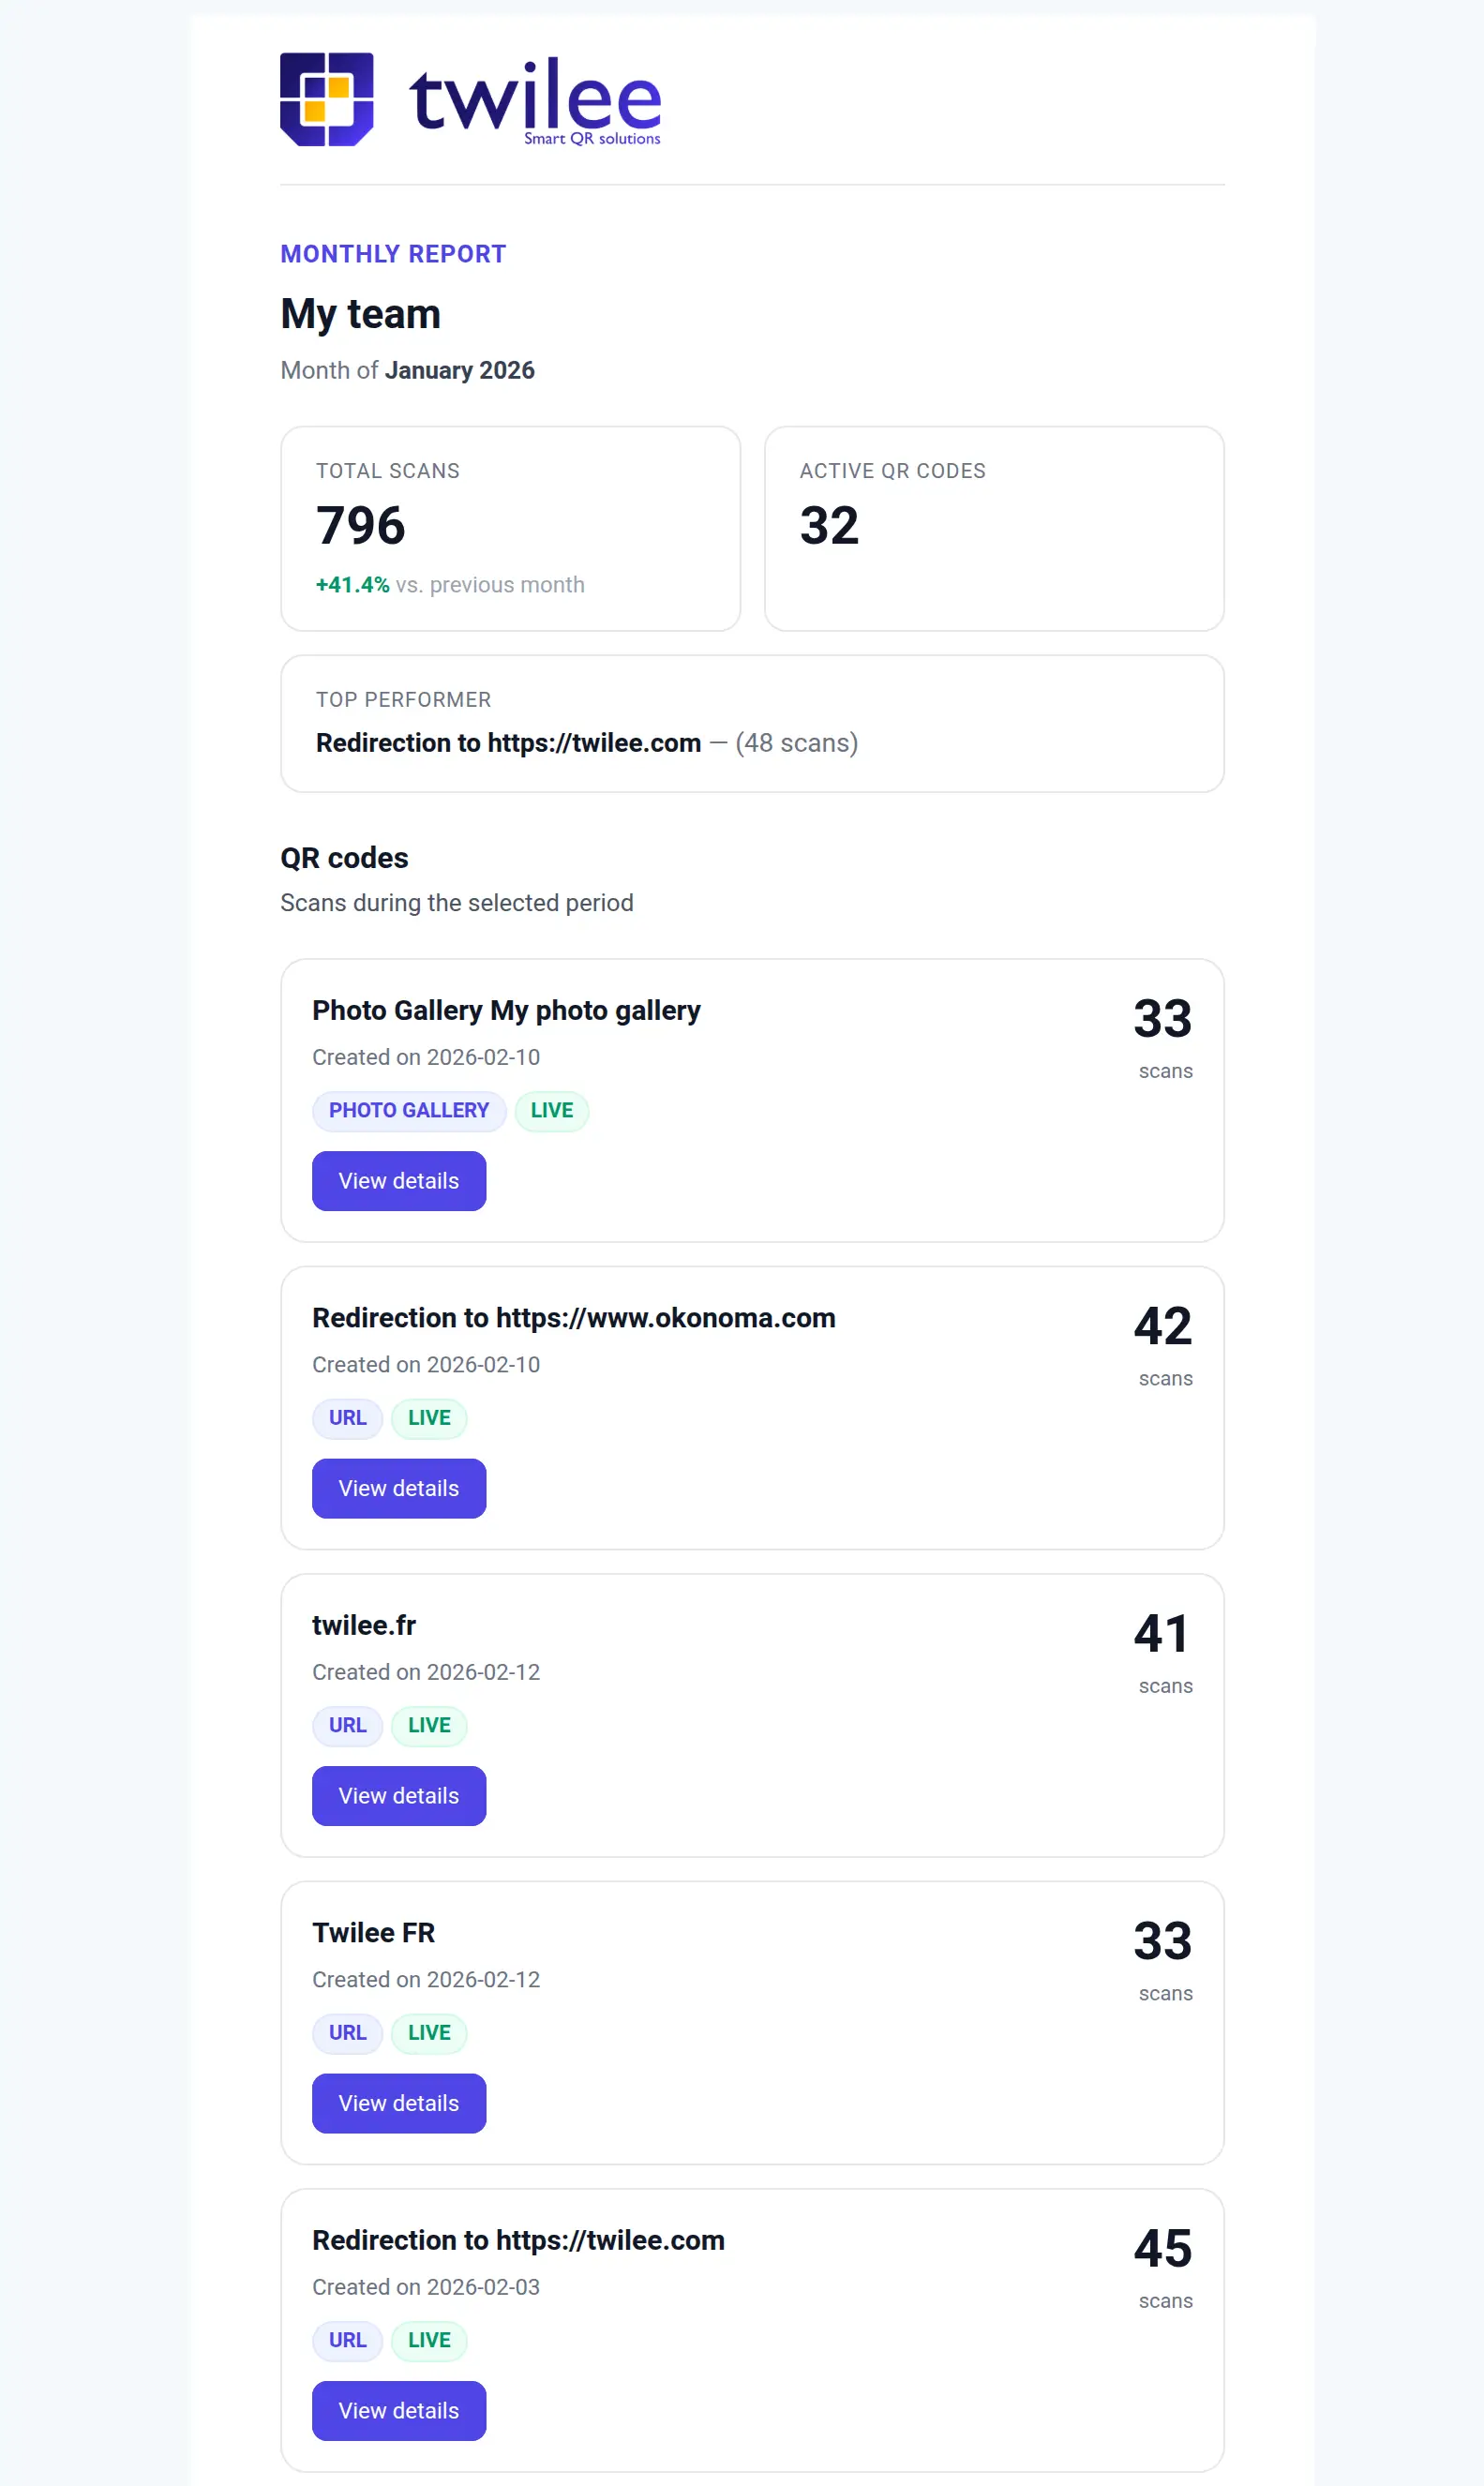The image size is (1484, 2486).
Task: View details of the Photo Gallery QR code
Action: 398,1181
